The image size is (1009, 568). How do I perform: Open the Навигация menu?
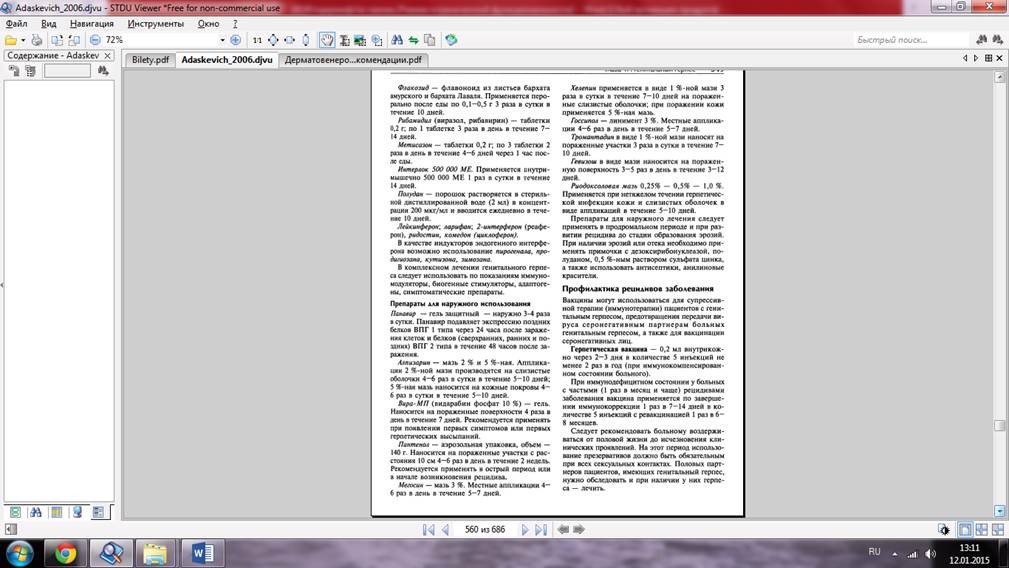(92, 24)
